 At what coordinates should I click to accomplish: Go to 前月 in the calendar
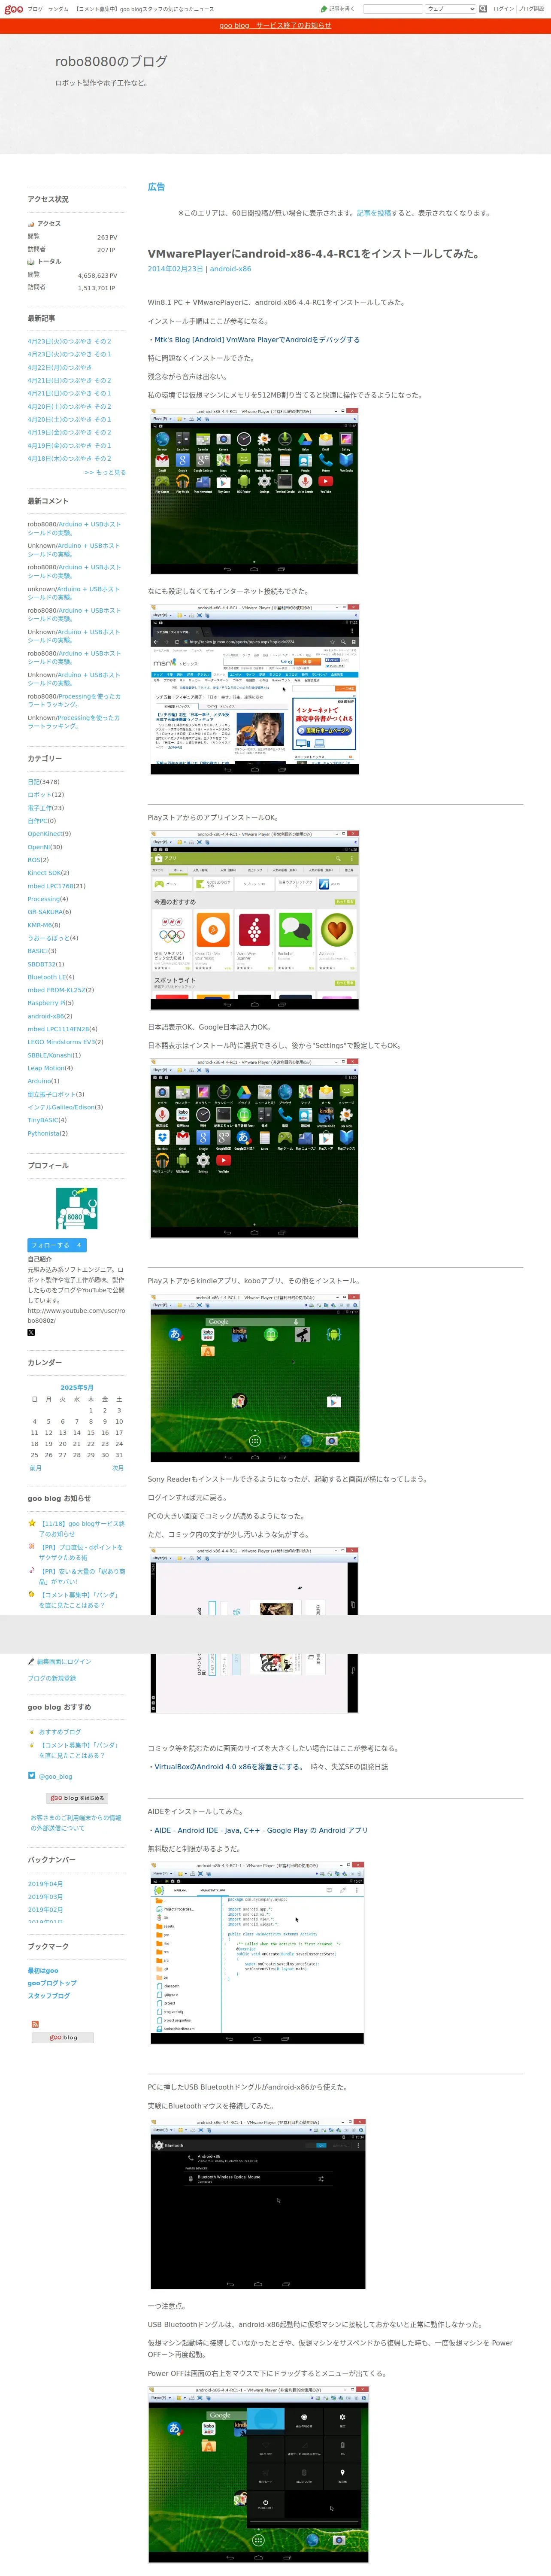pos(35,1468)
